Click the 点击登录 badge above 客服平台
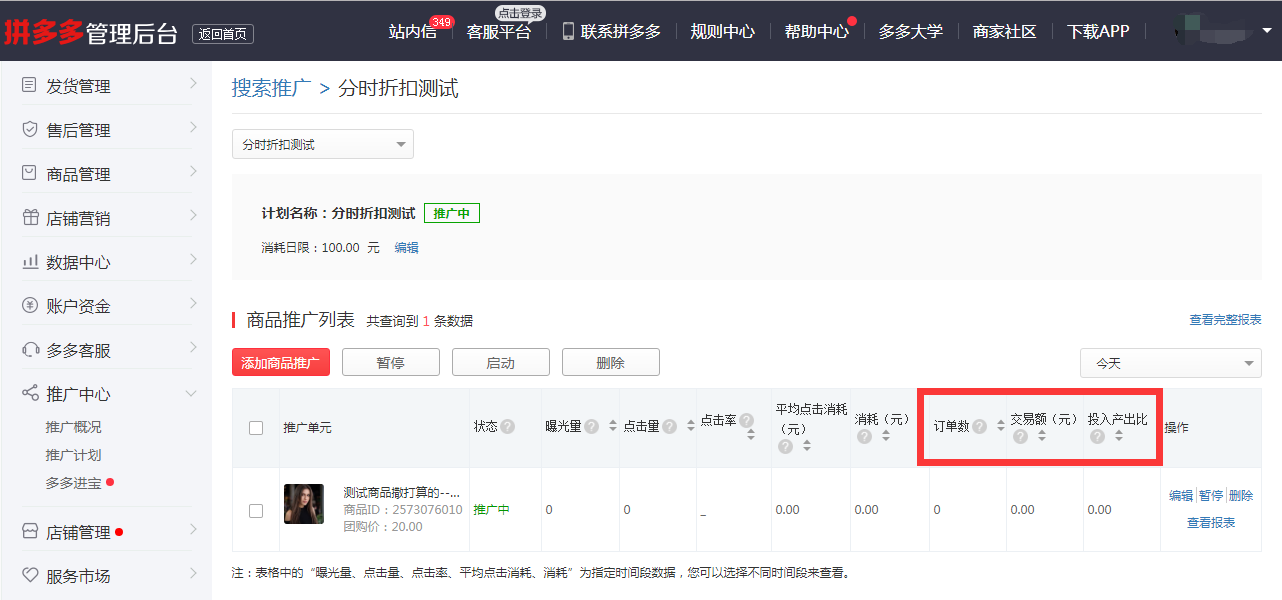This screenshot has height=600, width=1282. click(519, 13)
